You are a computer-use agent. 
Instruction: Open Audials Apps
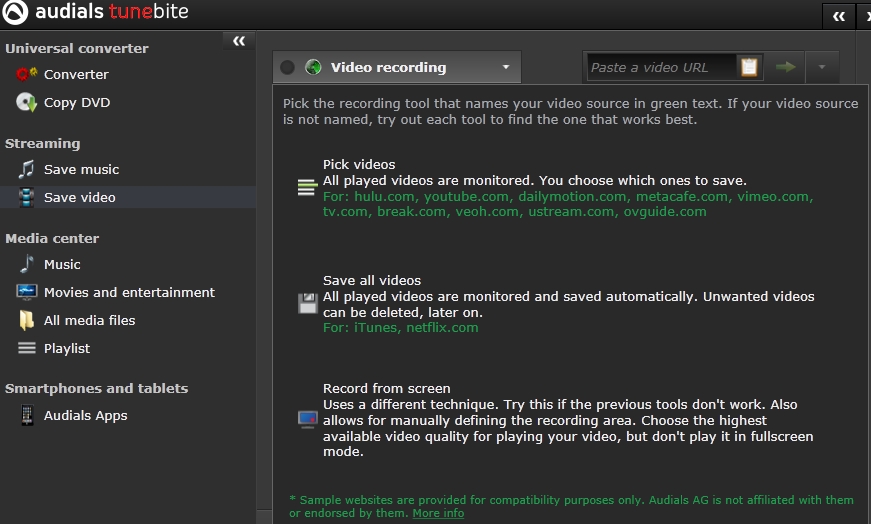[x=86, y=416]
